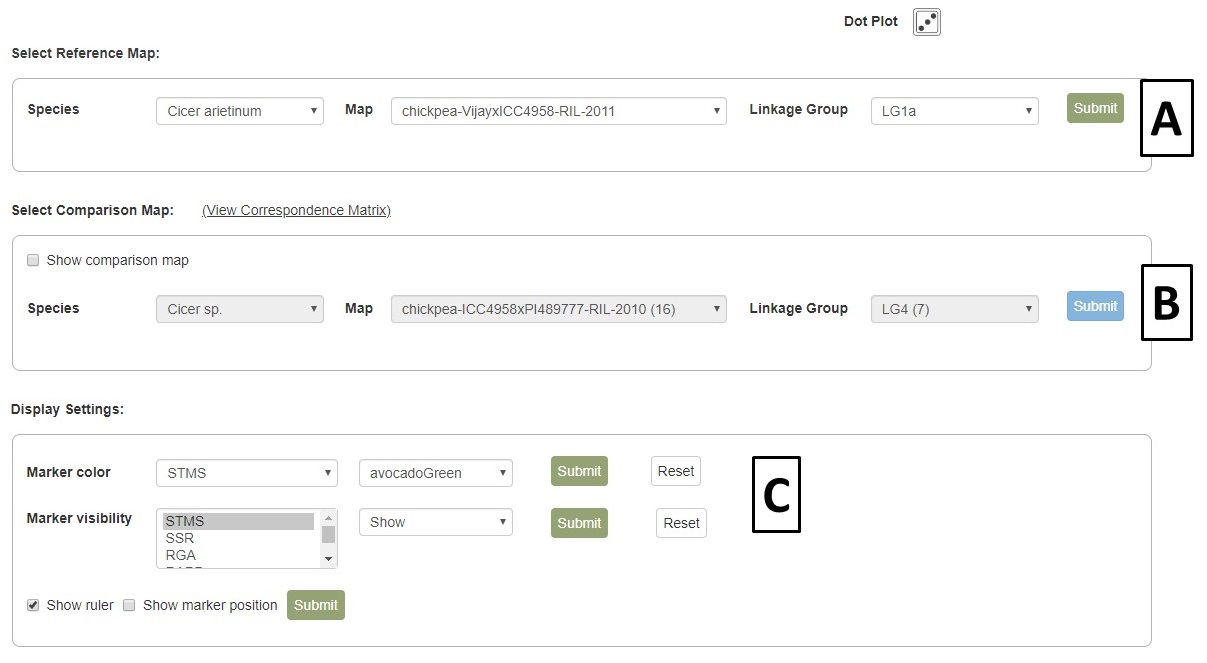Click the Marker visibility list up arrow
This screenshot has height=663, width=1207.
328,517
